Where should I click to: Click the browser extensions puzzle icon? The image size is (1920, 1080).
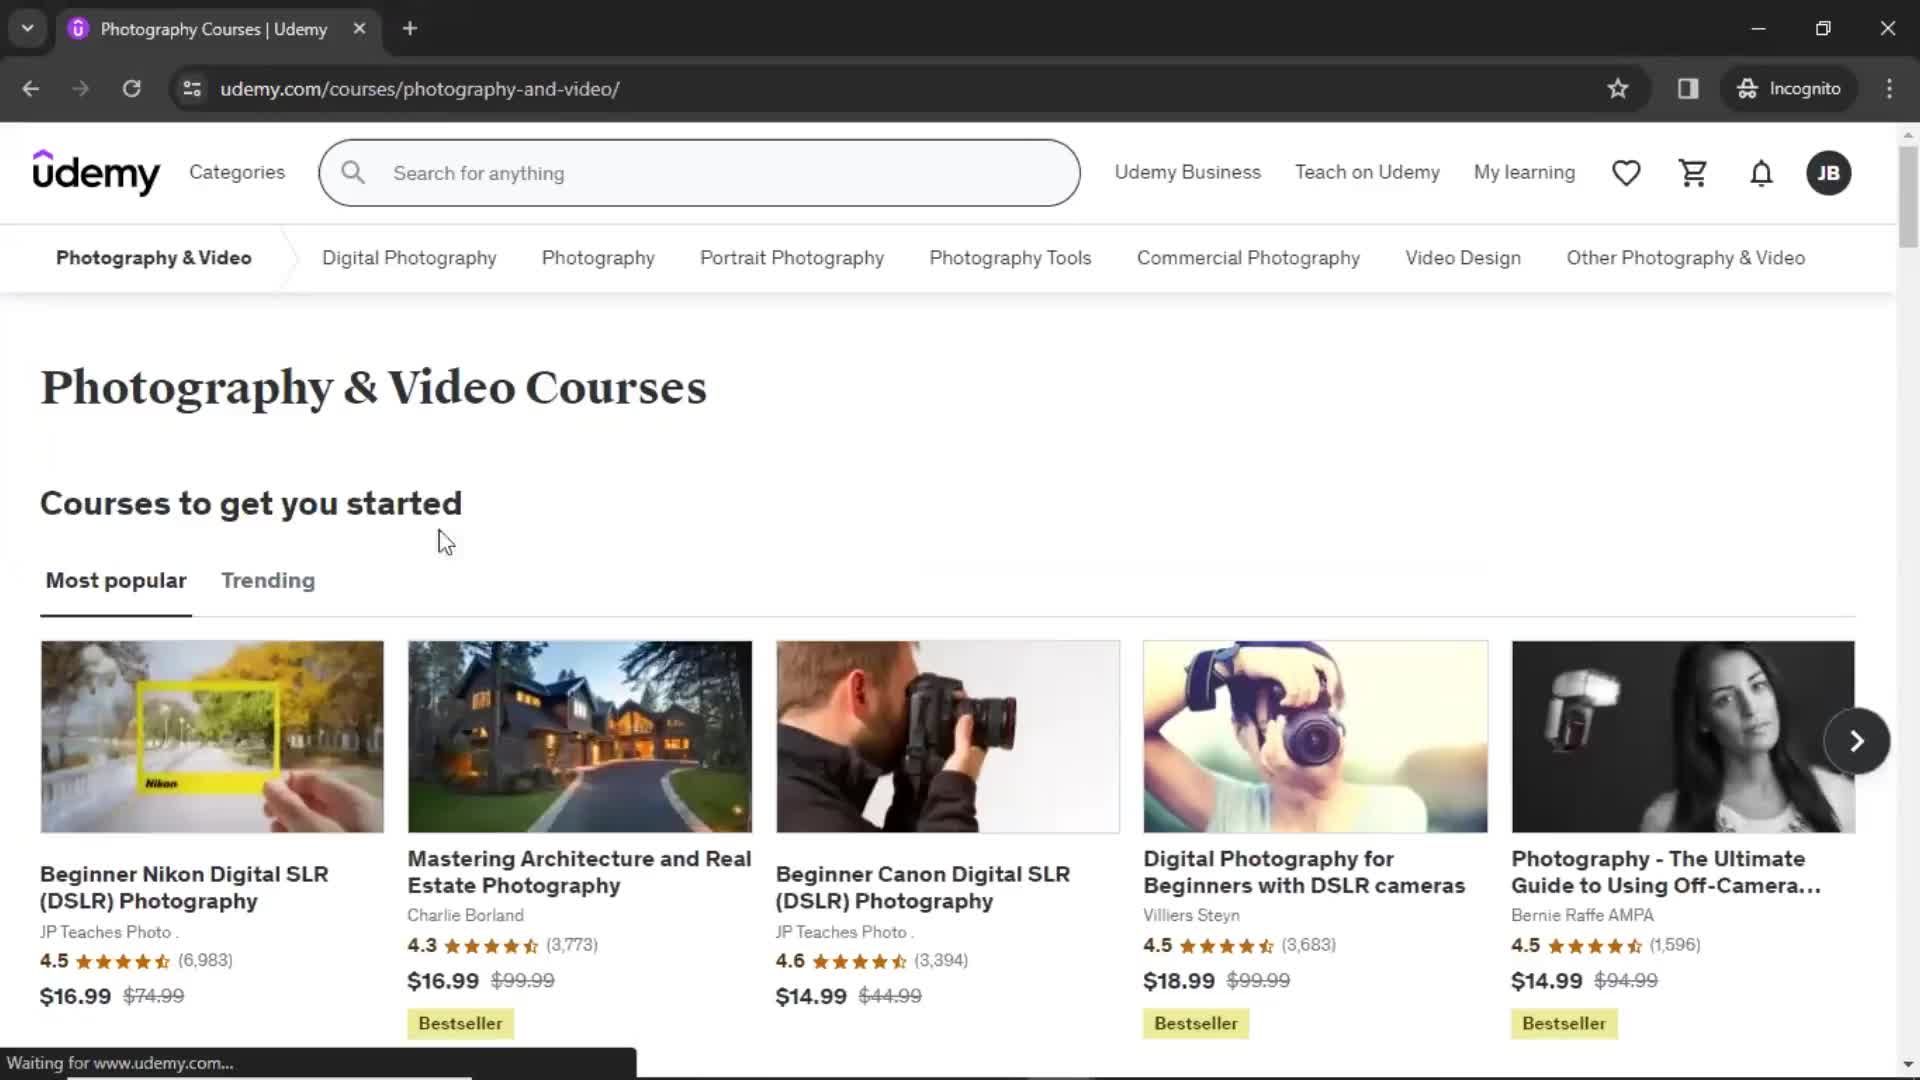[x=1688, y=88]
